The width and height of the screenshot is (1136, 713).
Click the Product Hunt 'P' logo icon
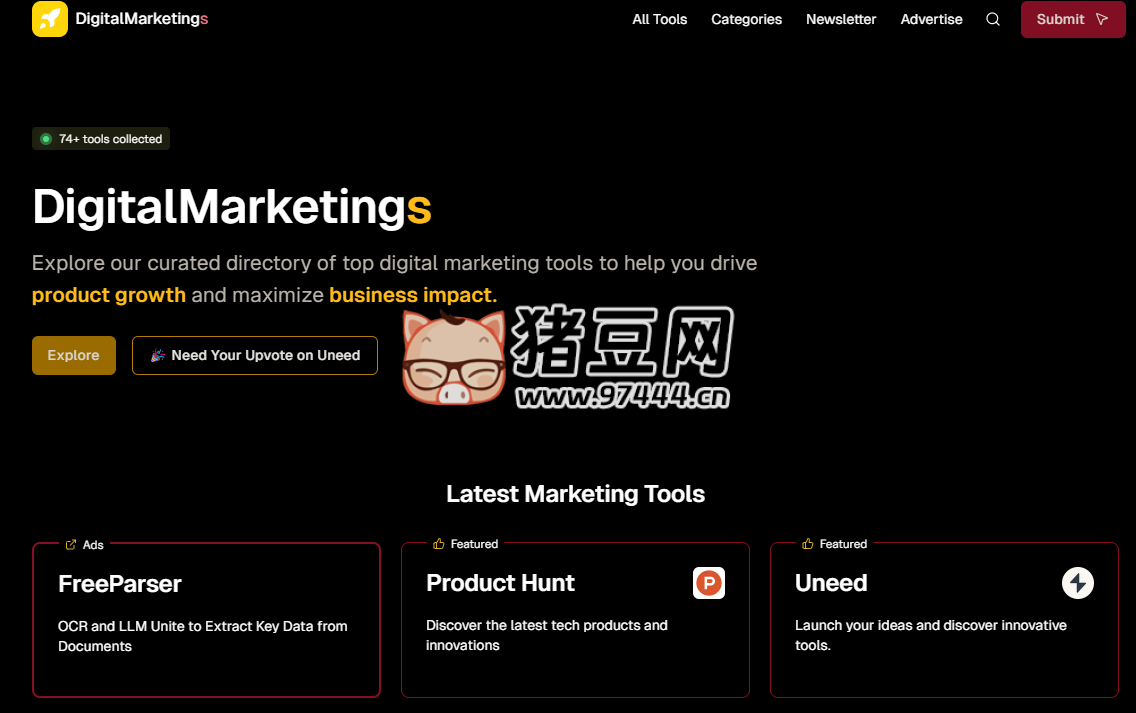[709, 583]
